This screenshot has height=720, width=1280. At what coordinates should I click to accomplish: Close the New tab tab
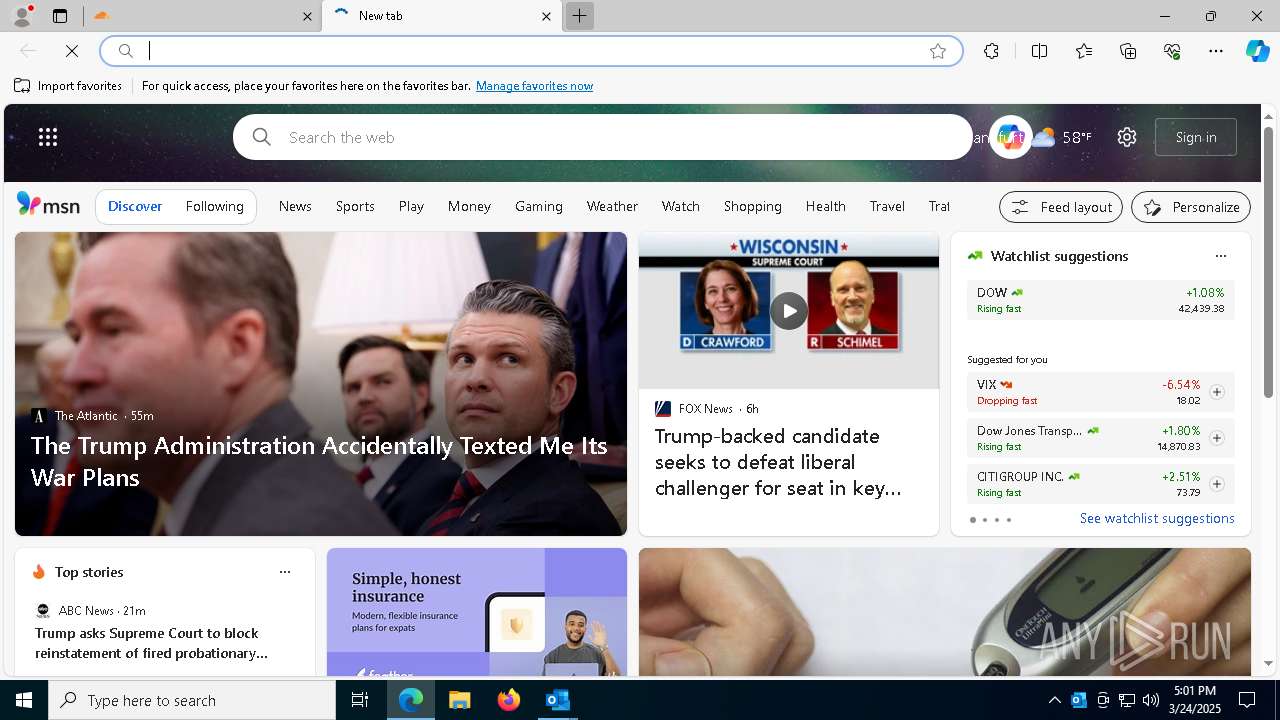(x=546, y=16)
